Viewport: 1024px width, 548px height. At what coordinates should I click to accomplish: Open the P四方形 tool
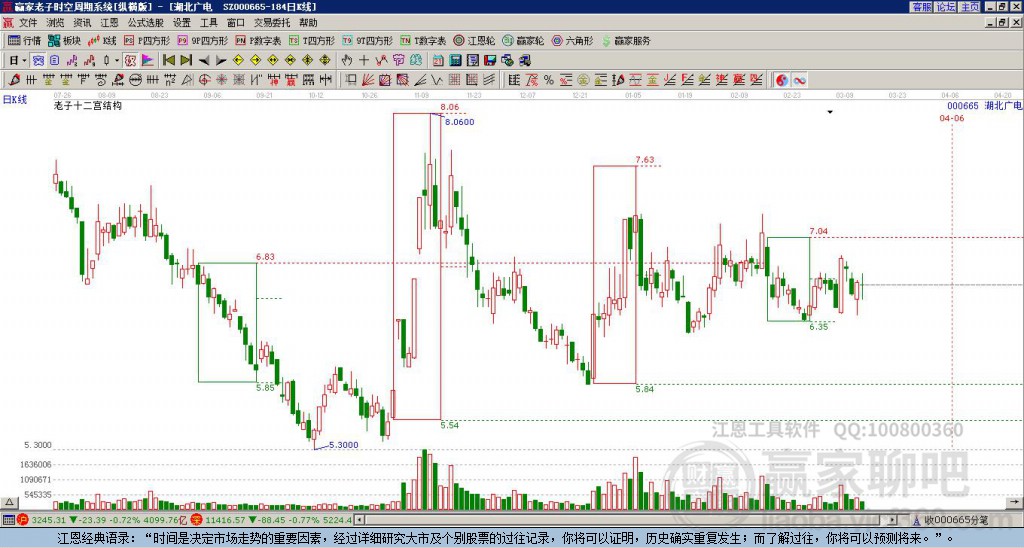(147, 40)
